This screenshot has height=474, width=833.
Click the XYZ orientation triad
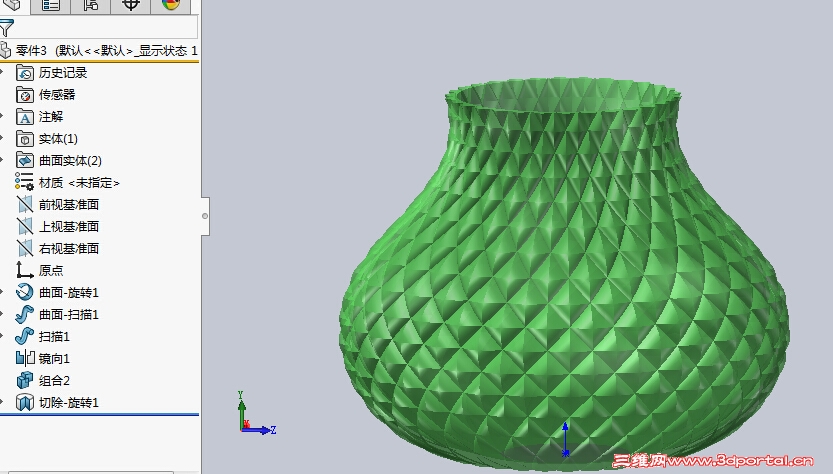[x=257, y=413]
